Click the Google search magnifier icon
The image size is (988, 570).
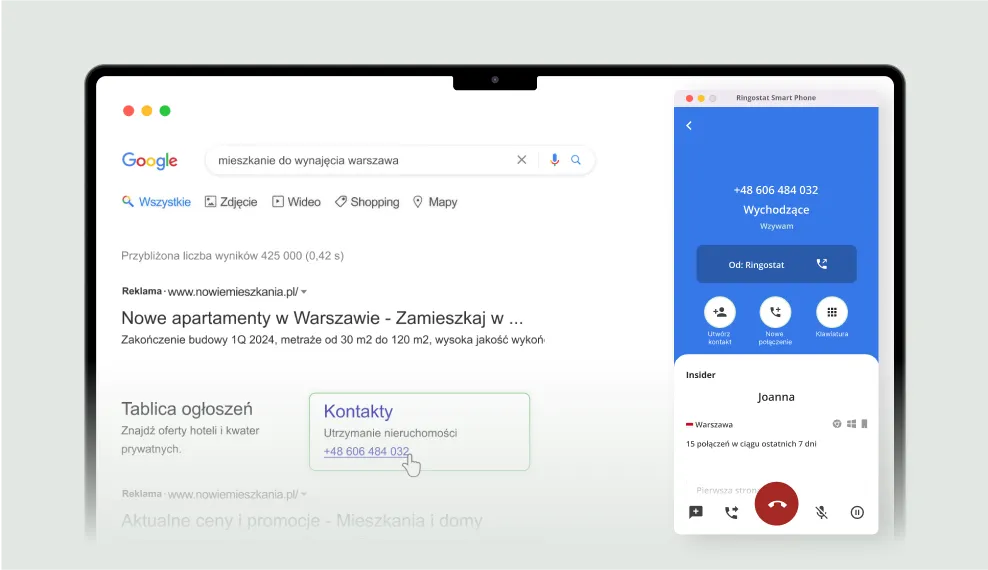(x=576, y=160)
